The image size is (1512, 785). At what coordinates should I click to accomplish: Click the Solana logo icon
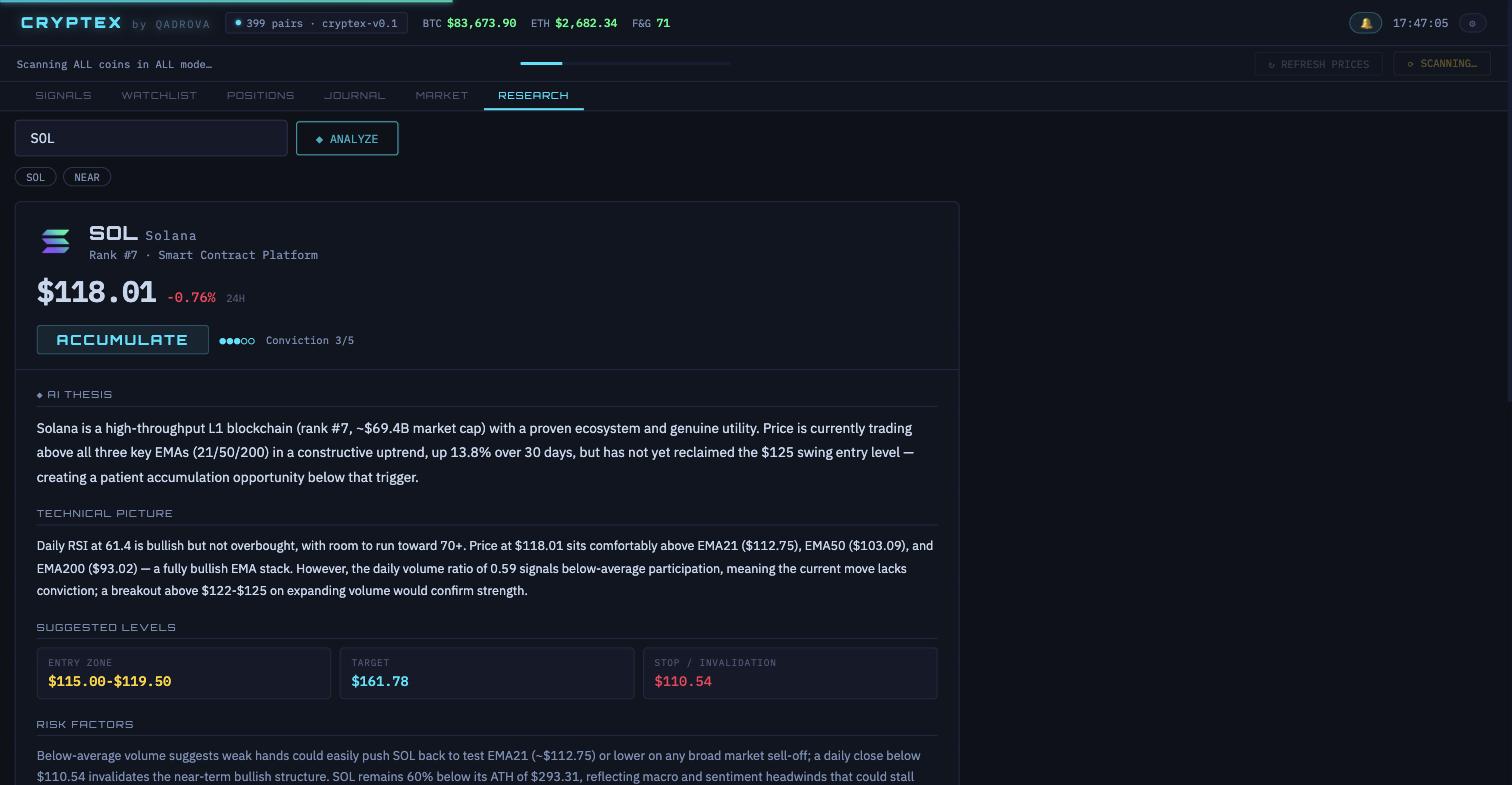pyautogui.click(x=56, y=241)
